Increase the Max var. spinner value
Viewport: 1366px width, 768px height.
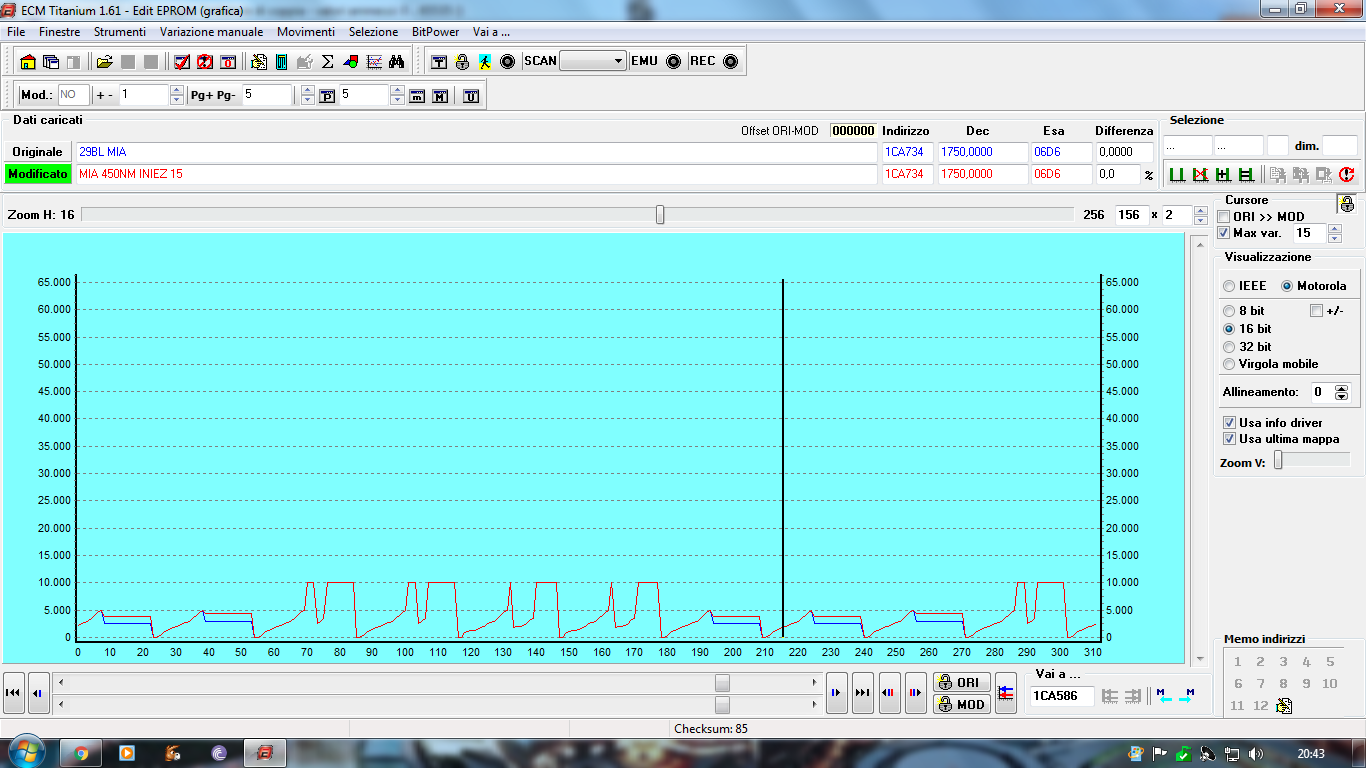click(1333, 228)
